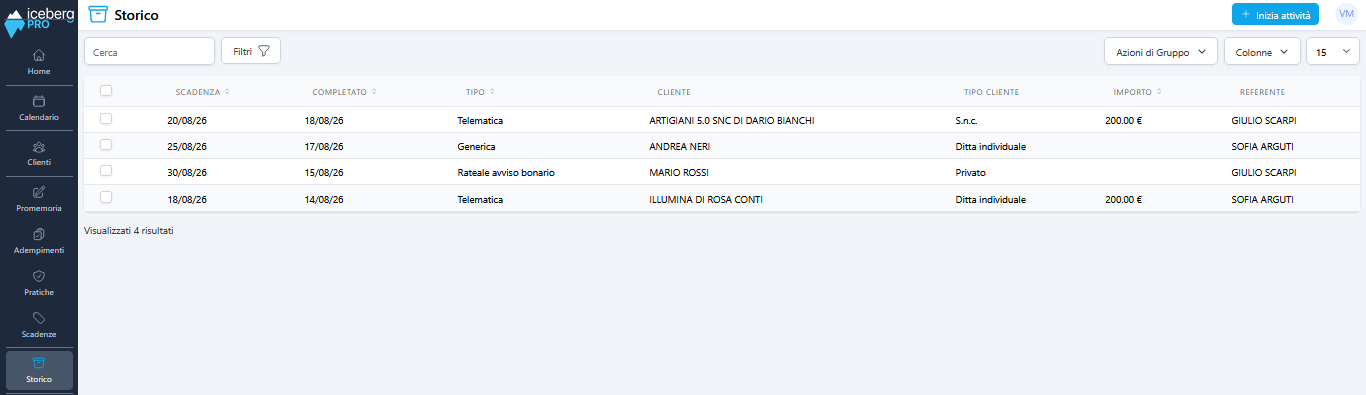
Task: Click the Storico archive icon in header
Action: [98, 14]
